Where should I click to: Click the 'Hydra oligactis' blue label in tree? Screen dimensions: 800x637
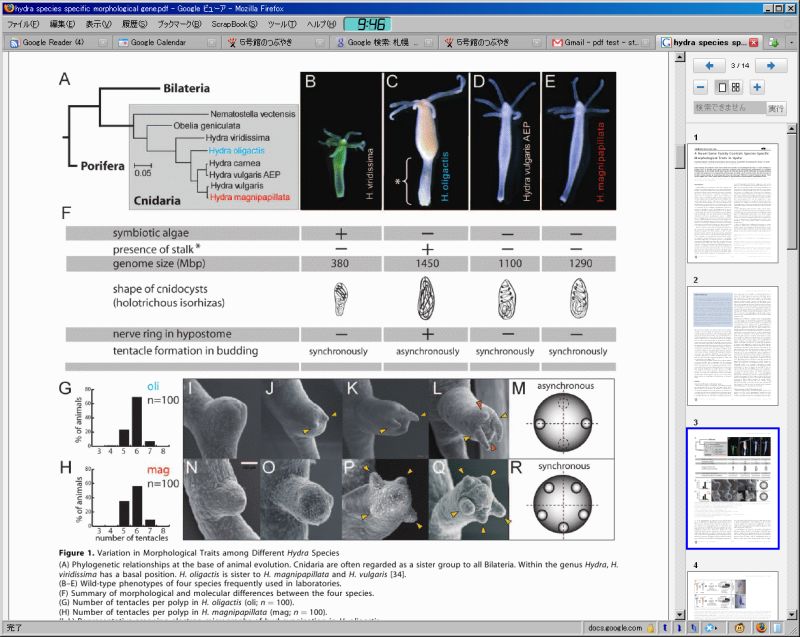[236, 150]
